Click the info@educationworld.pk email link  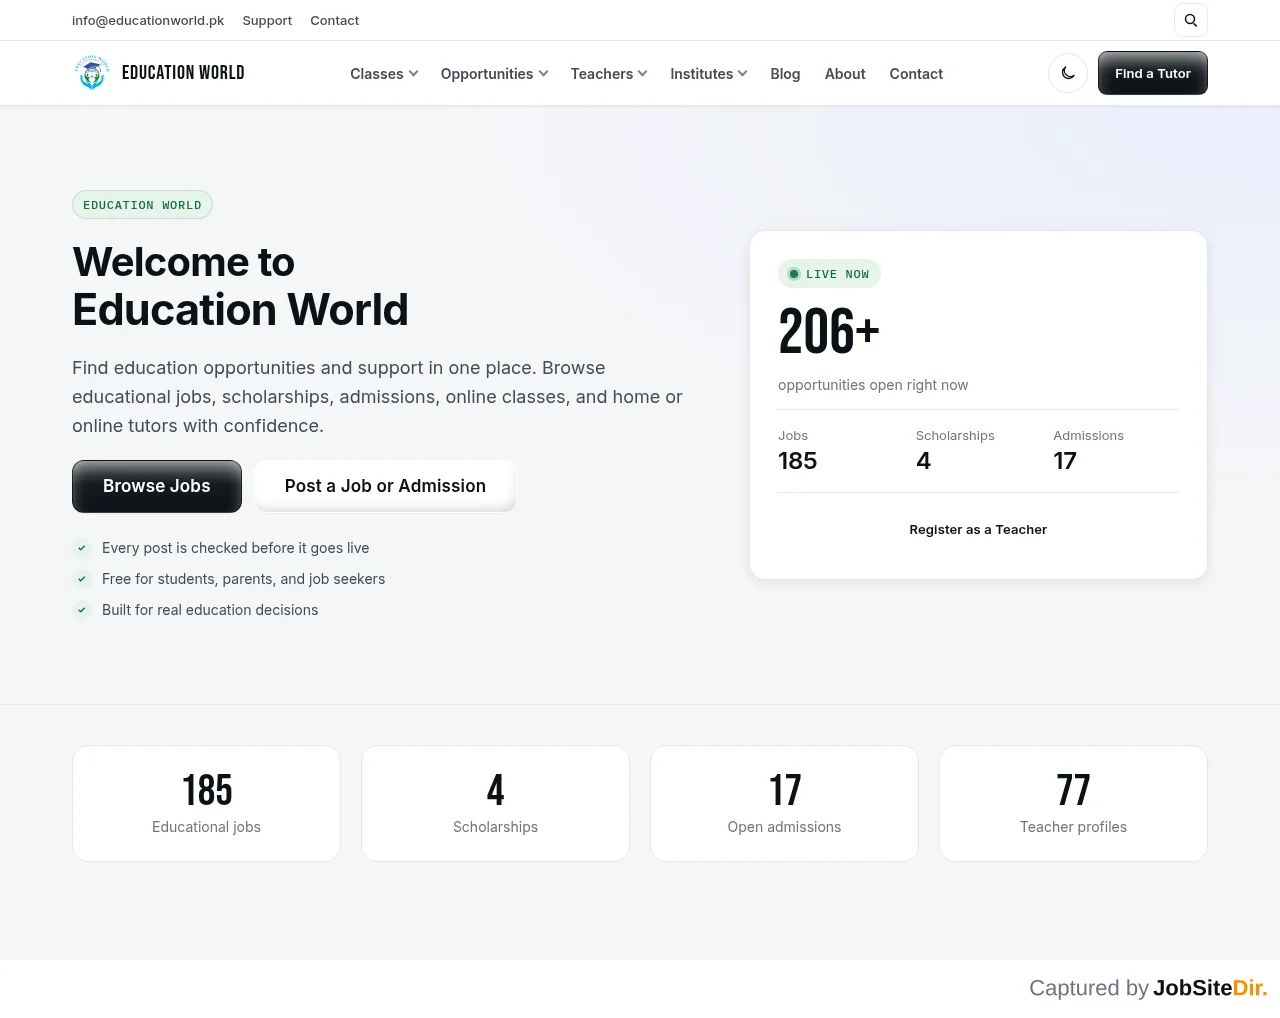[x=148, y=20]
